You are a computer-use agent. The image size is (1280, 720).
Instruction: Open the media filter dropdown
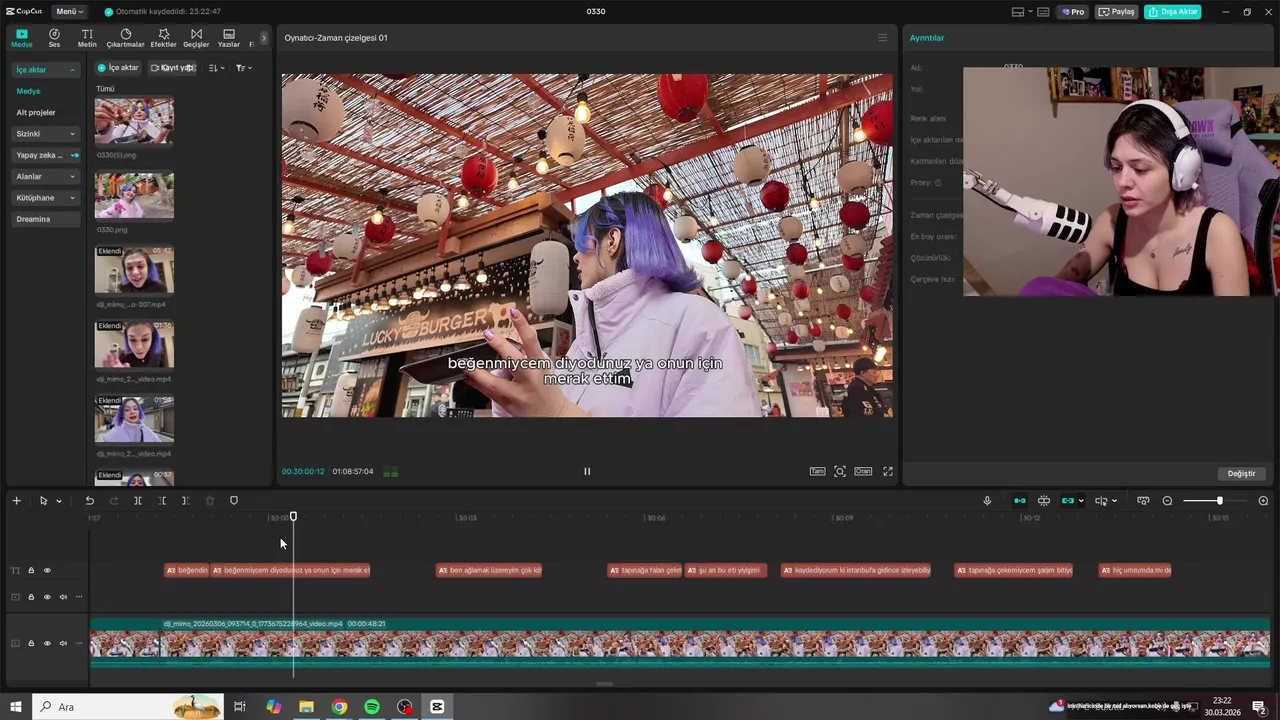[244, 68]
